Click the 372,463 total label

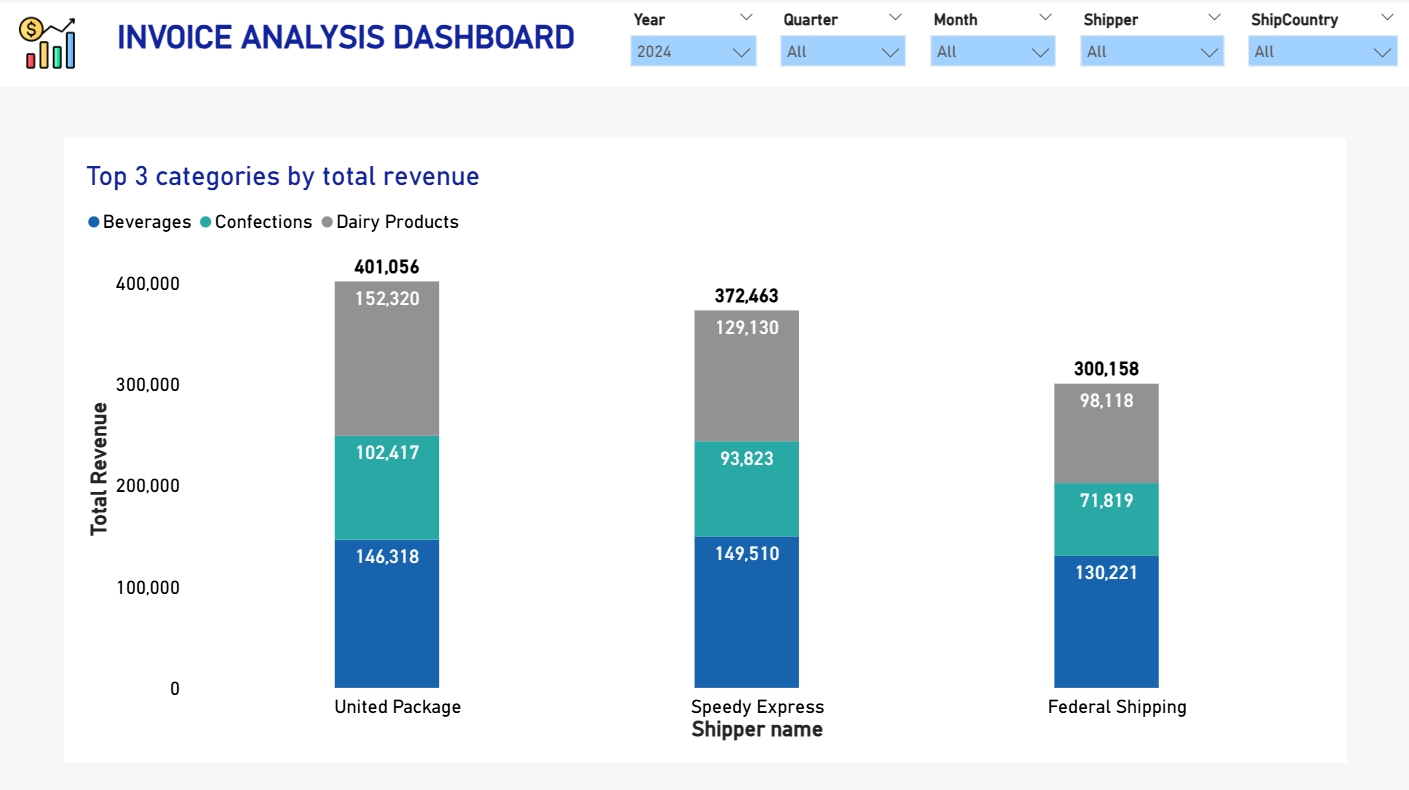747,296
